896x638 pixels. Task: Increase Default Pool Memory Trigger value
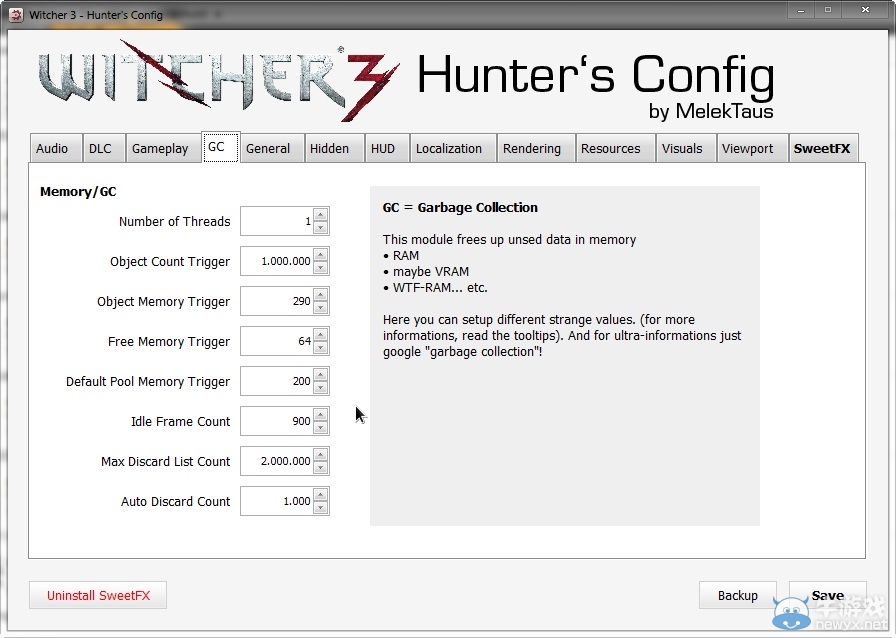(x=321, y=375)
